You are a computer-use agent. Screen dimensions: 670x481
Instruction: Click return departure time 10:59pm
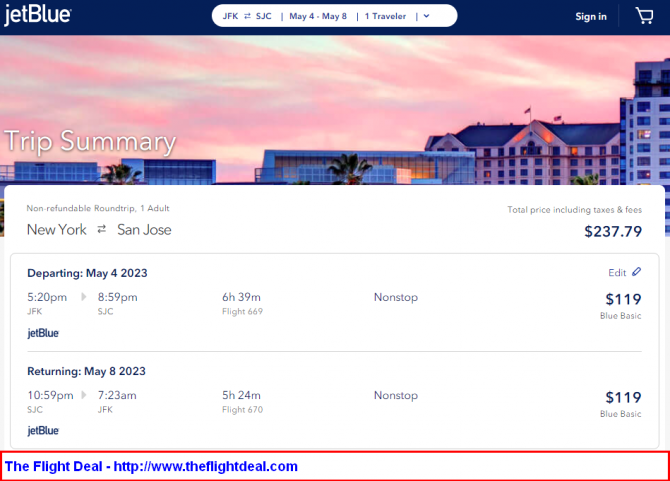(50, 396)
